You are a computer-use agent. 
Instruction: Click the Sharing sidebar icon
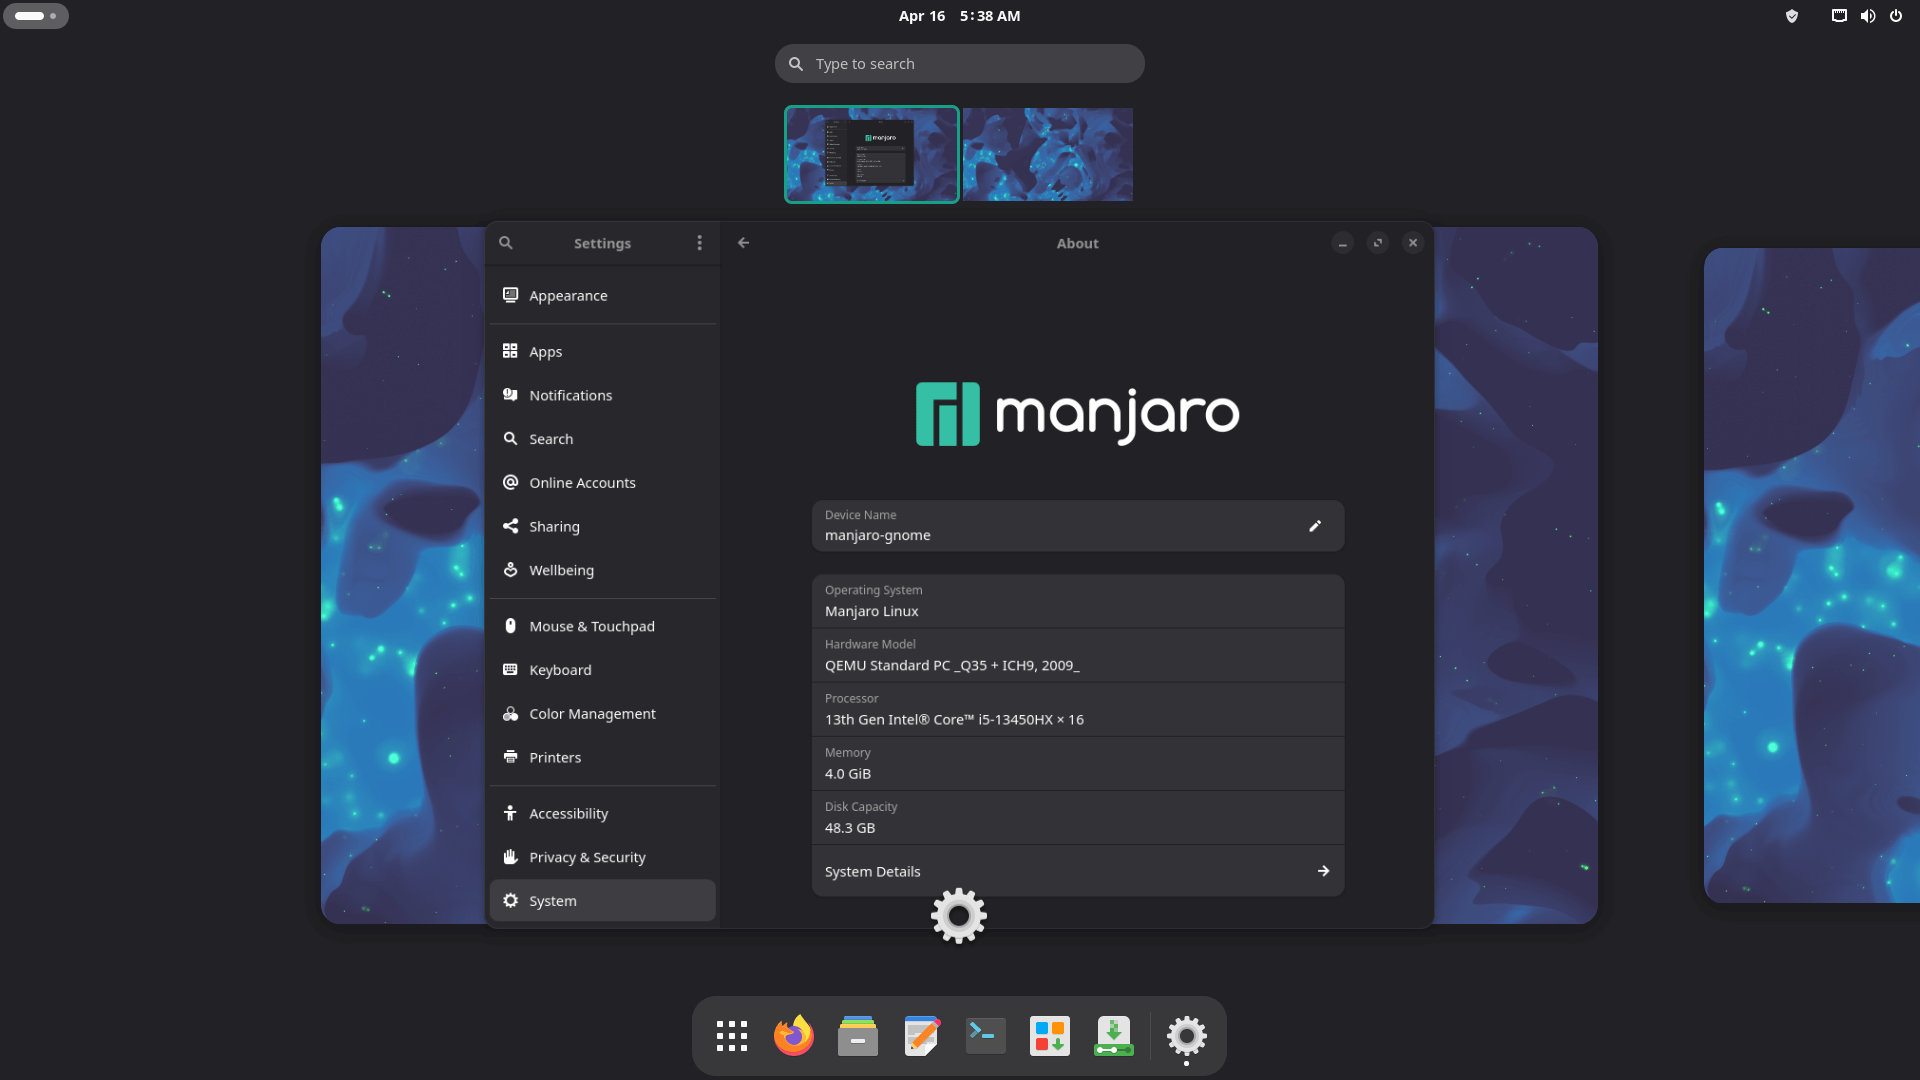(510, 526)
